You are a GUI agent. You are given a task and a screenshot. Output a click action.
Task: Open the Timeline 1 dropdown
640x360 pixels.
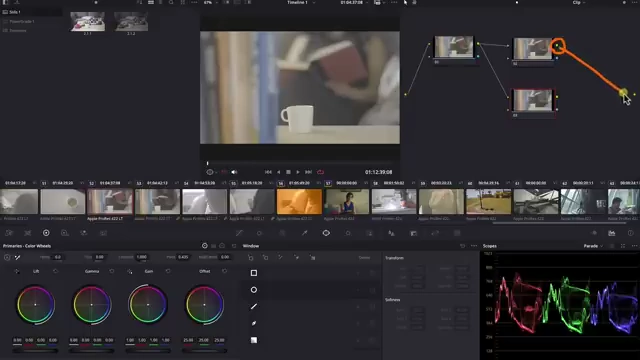pyautogui.click(x=301, y=2)
